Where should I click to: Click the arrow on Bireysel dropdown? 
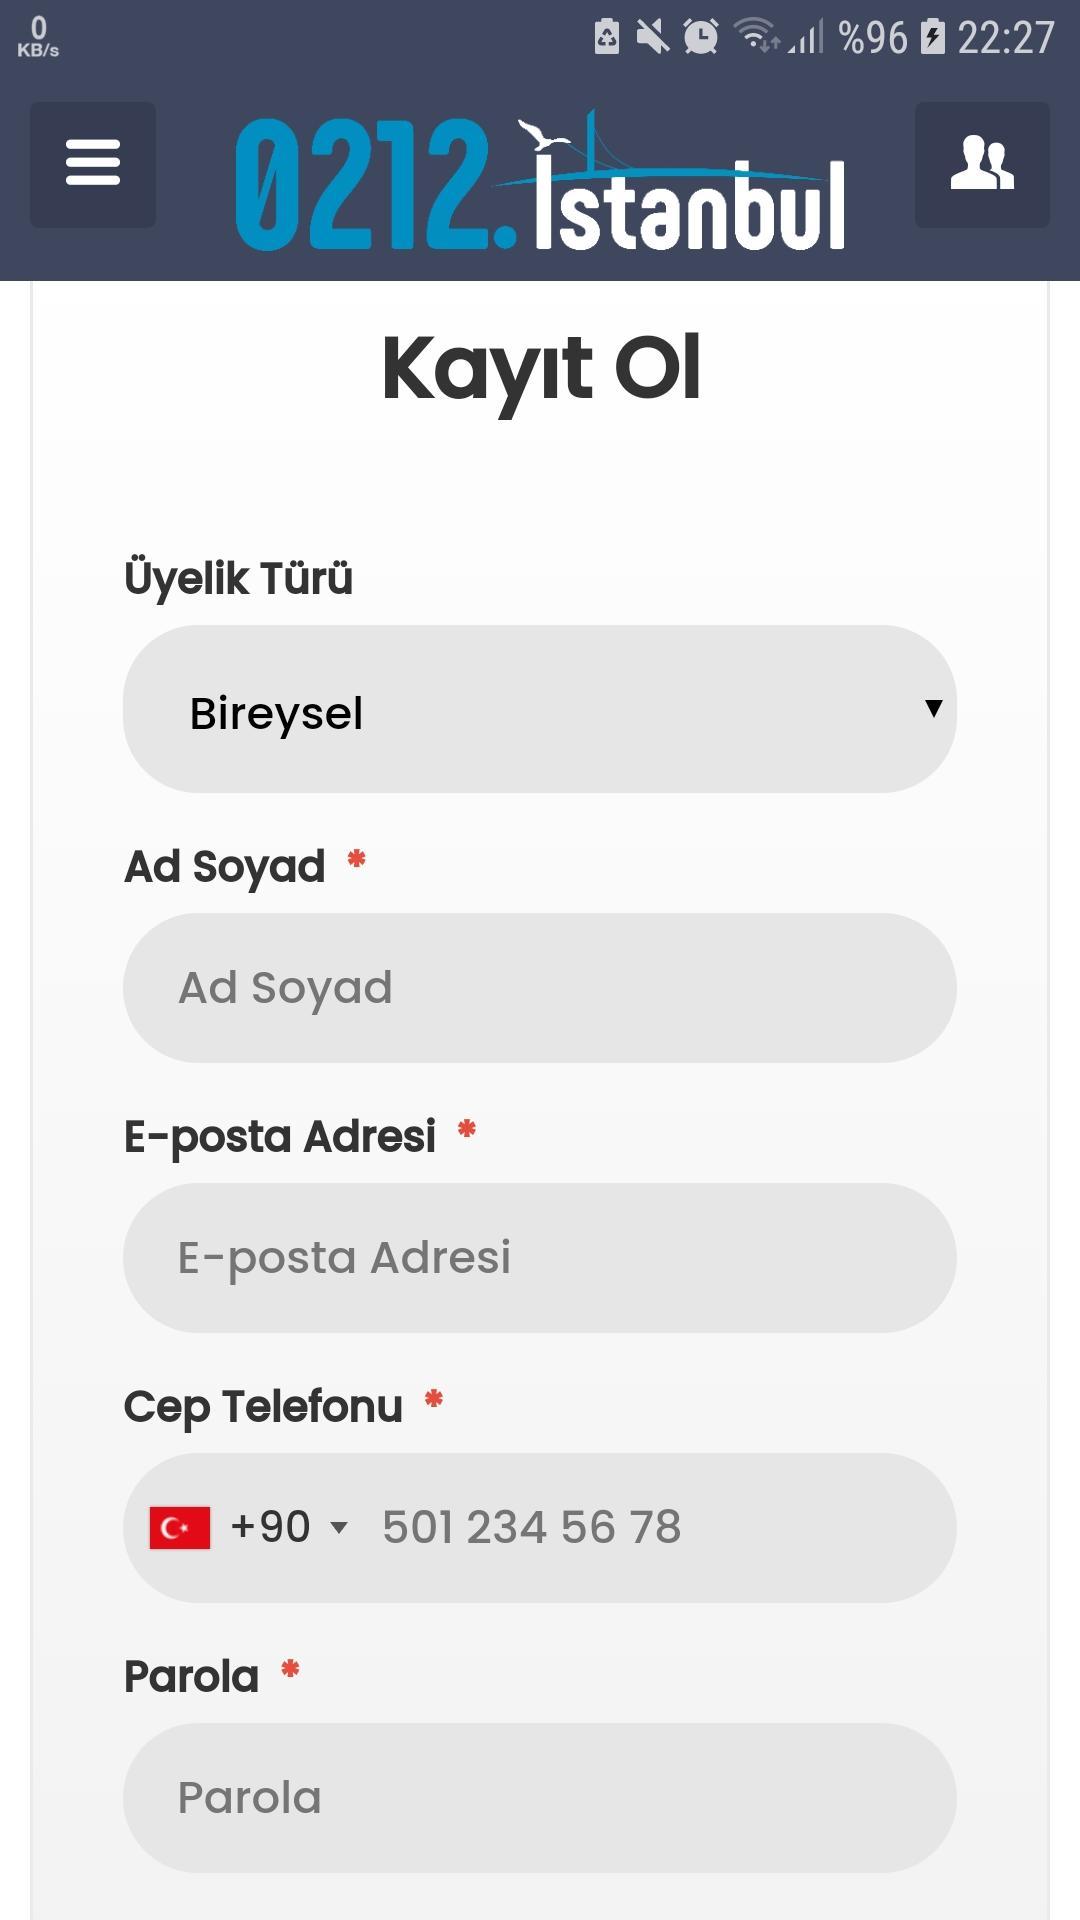pos(934,708)
